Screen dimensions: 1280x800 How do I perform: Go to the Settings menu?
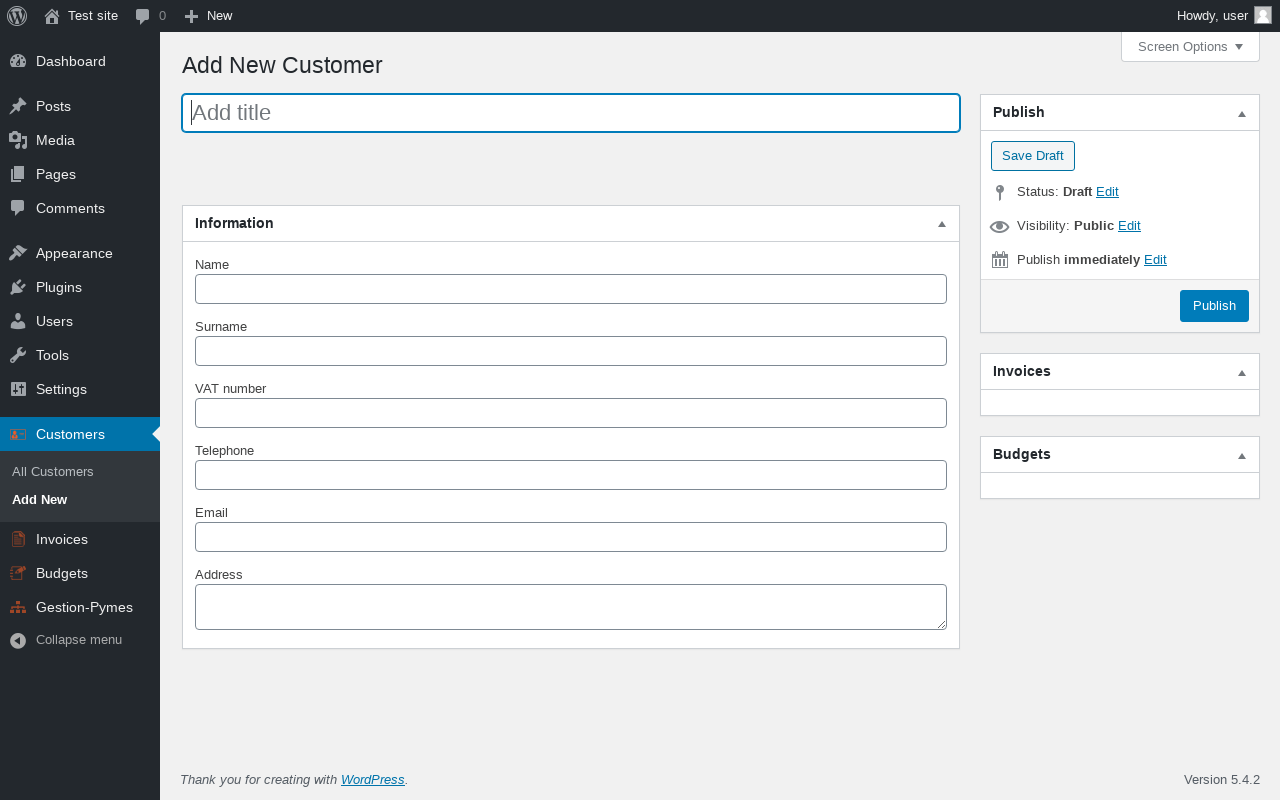[61, 389]
